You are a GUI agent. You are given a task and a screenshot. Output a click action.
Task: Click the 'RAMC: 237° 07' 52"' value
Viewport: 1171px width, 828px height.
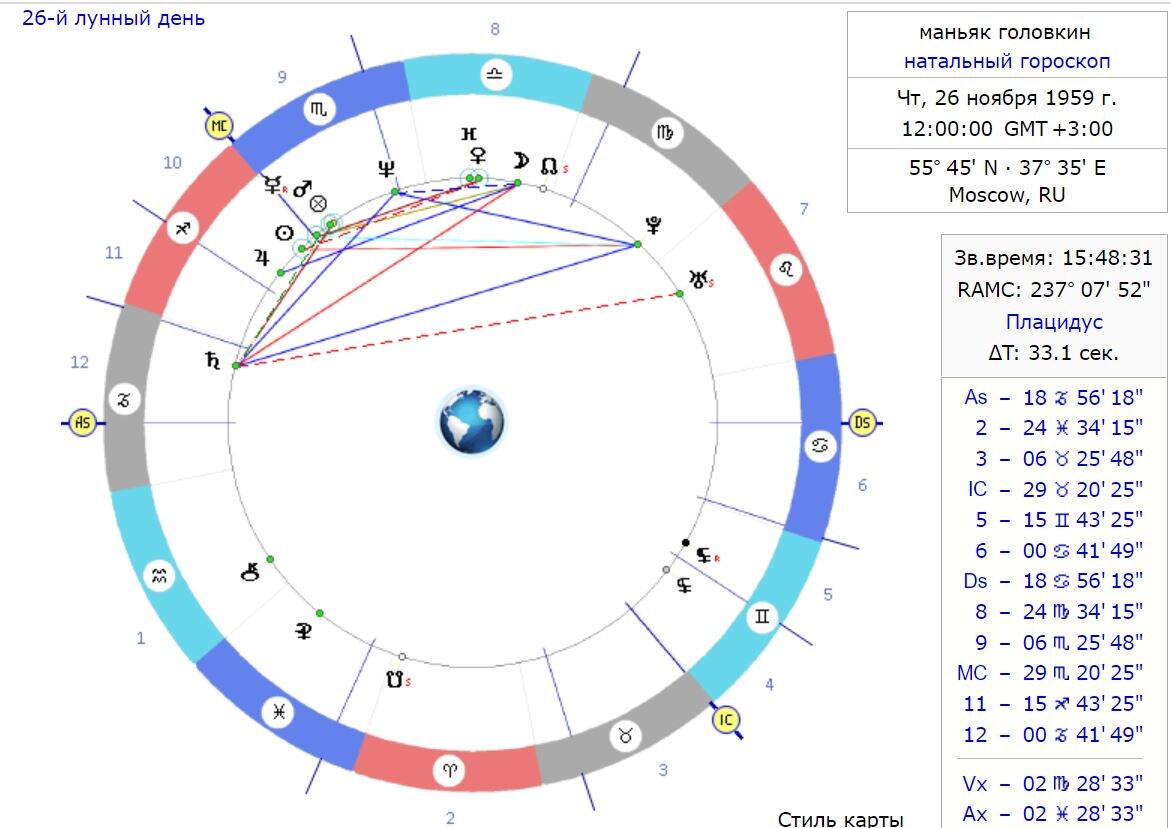tap(1053, 289)
